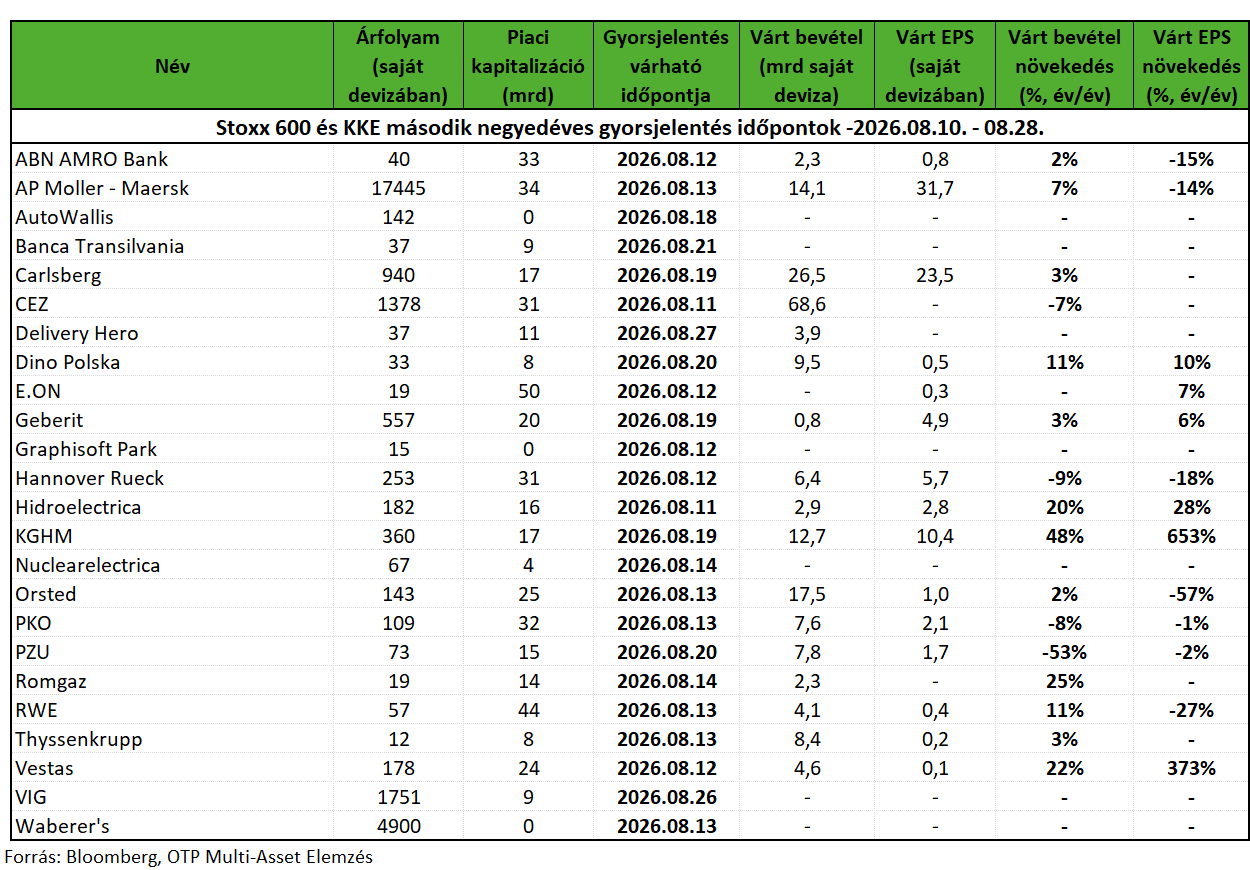Select Maersk share price value 17445

point(398,188)
